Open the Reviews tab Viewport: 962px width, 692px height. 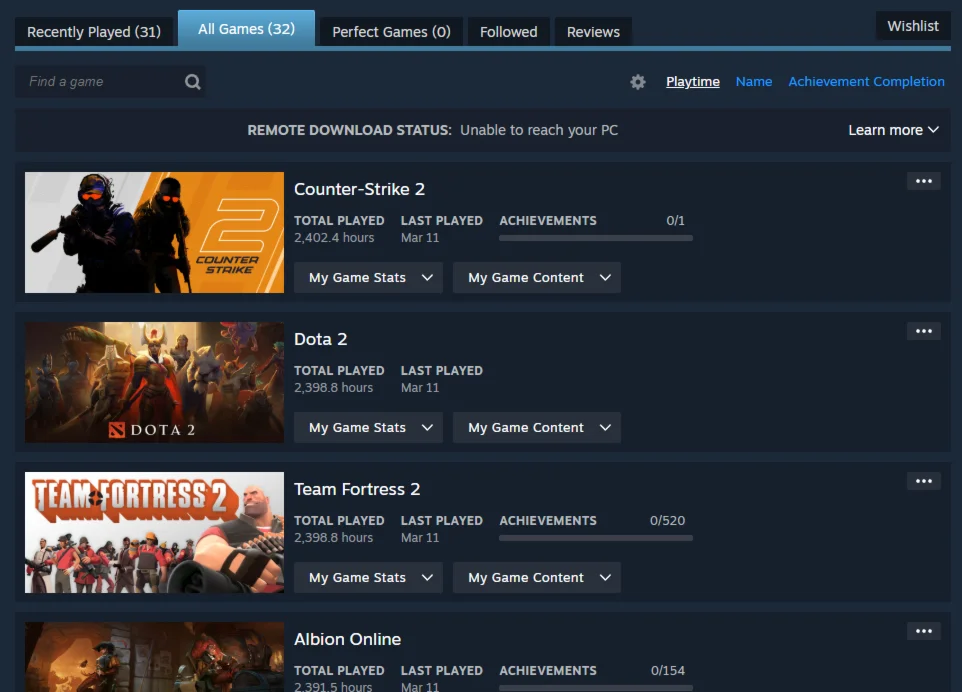(x=593, y=32)
